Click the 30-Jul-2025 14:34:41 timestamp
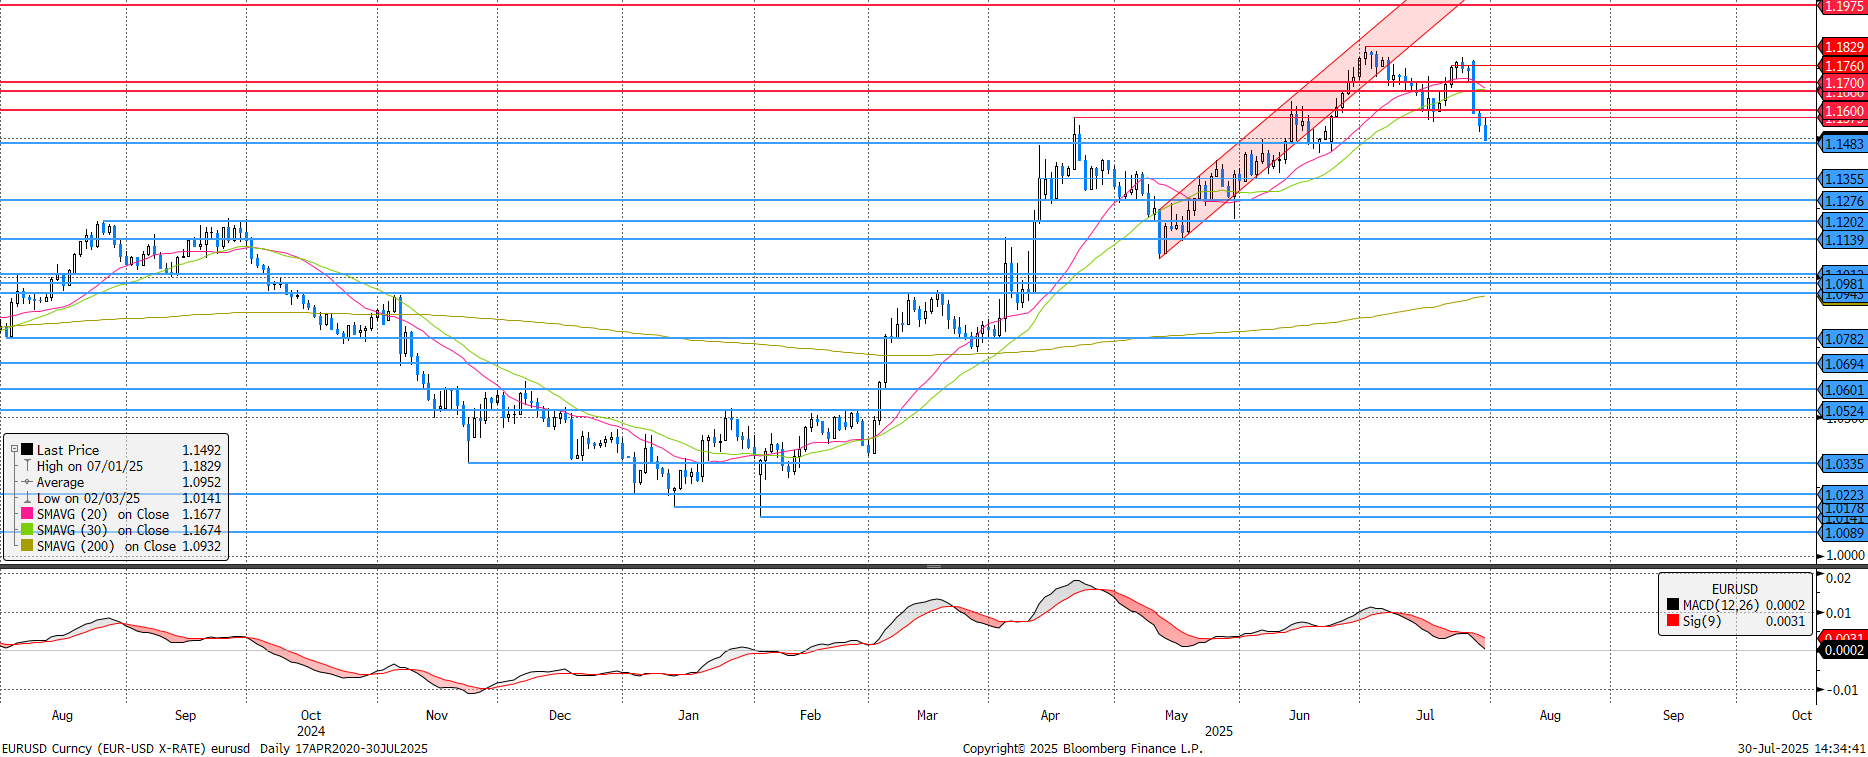Viewport: 1868px width, 757px height. [x=1801, y=748]
